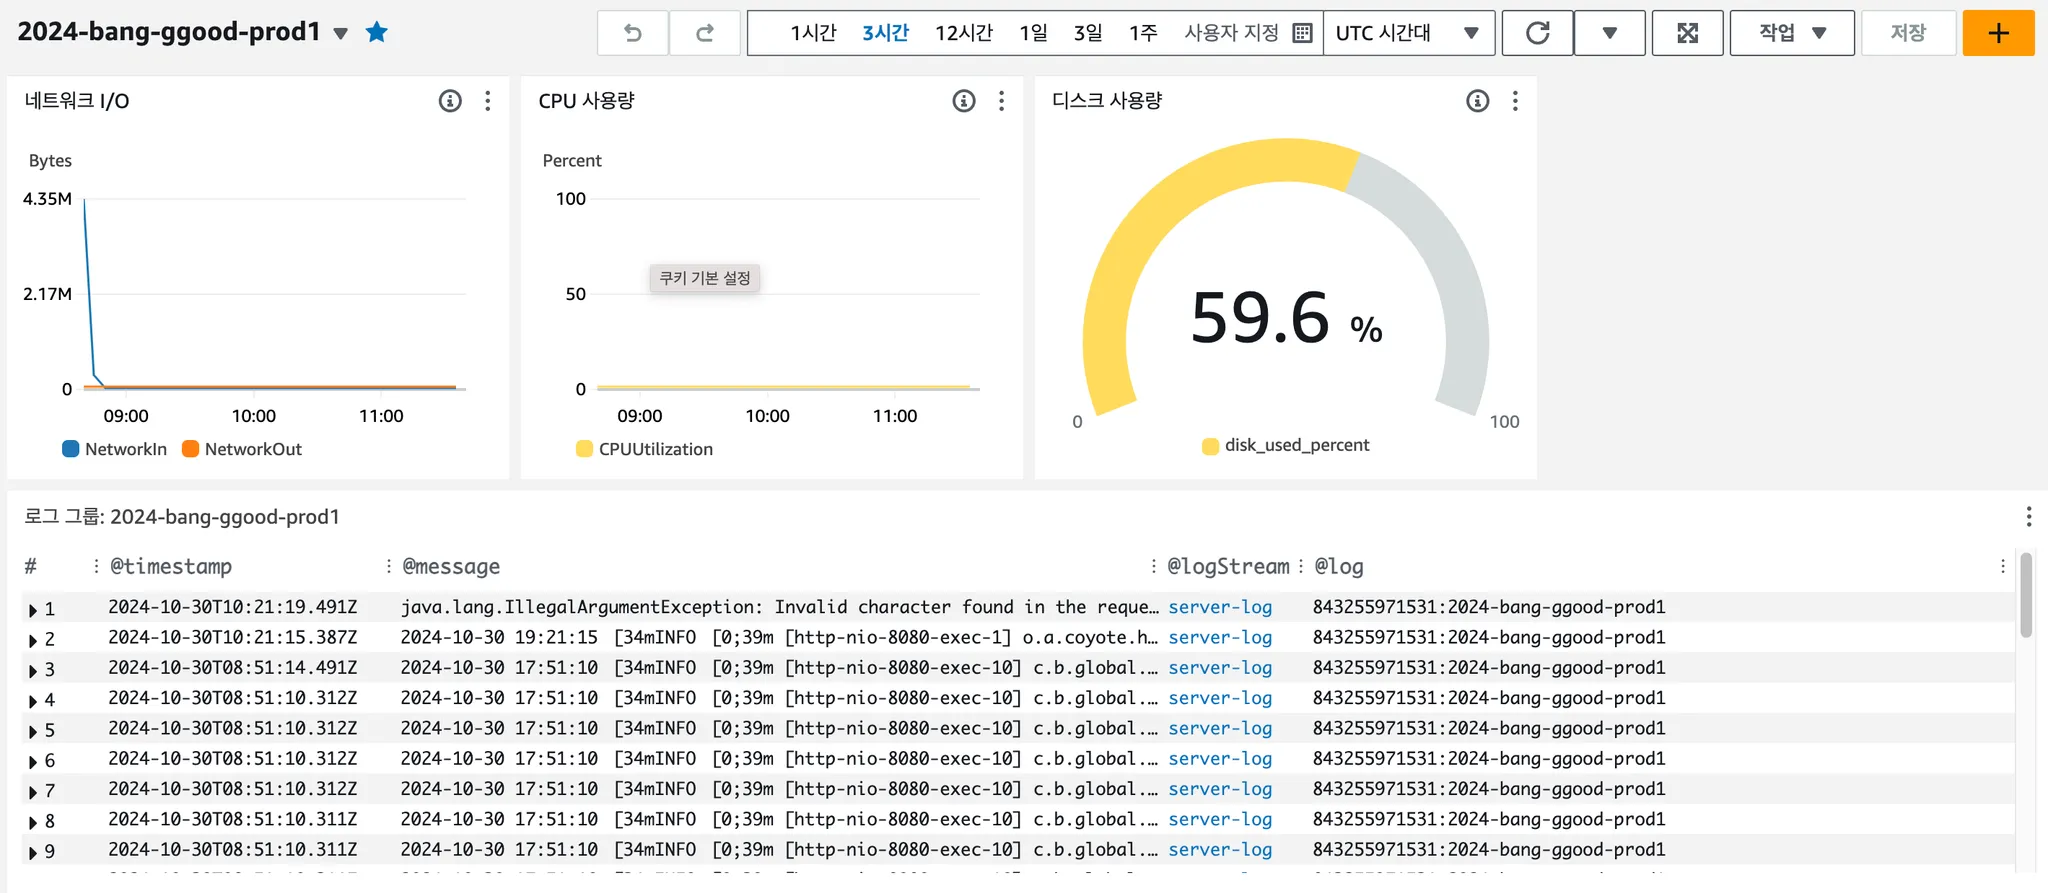
Task: Click IllegalArgumentException message in row 1
Action: (780, 607)
